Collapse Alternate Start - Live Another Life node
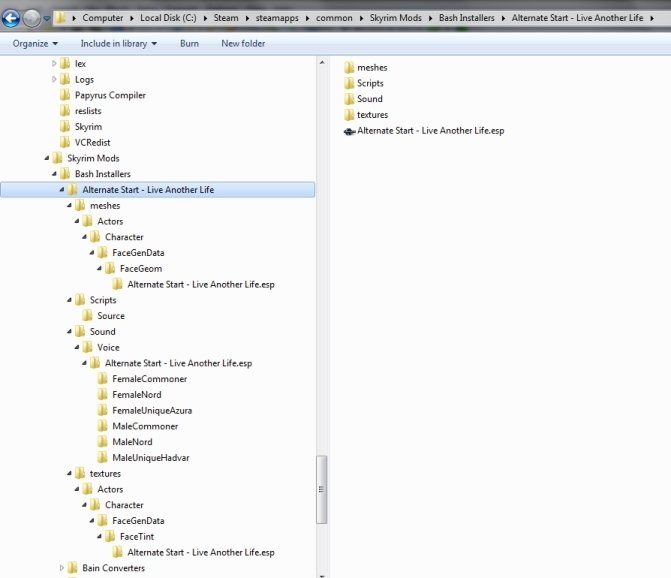 (x=62, y=190)
